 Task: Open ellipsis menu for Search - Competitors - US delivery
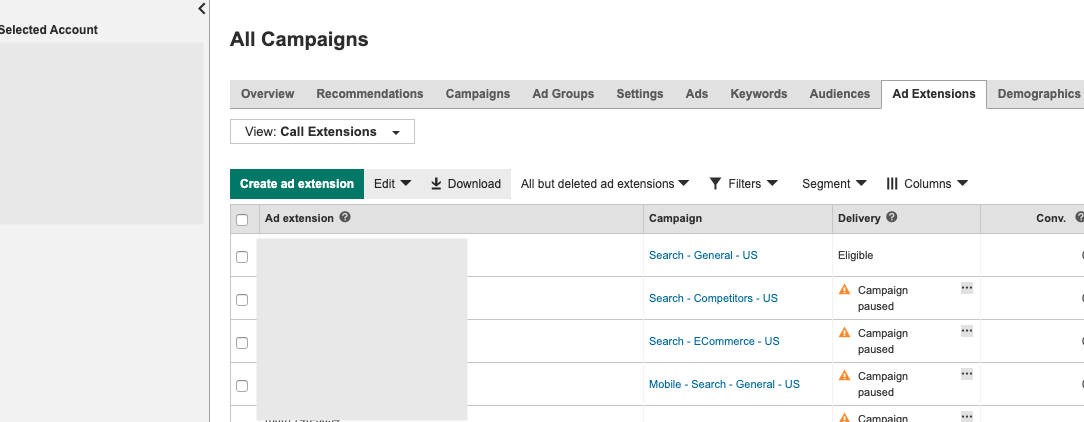point(966,288)
